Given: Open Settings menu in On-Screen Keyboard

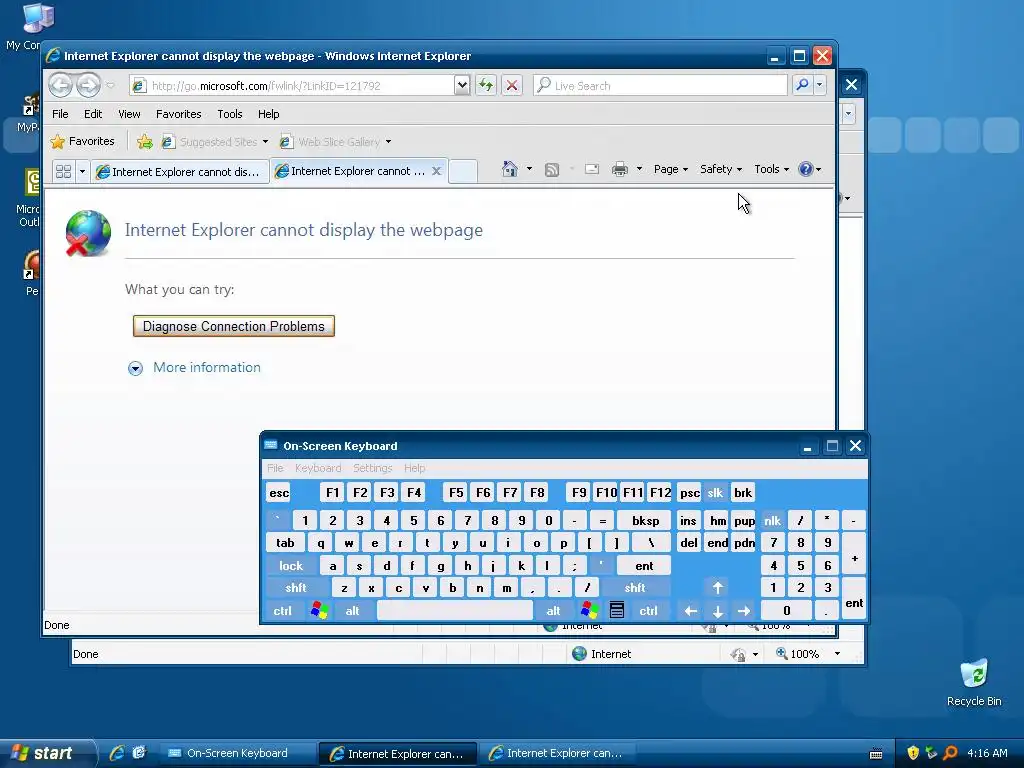Looking at the screenshot, I should click(x=372, y=468).
